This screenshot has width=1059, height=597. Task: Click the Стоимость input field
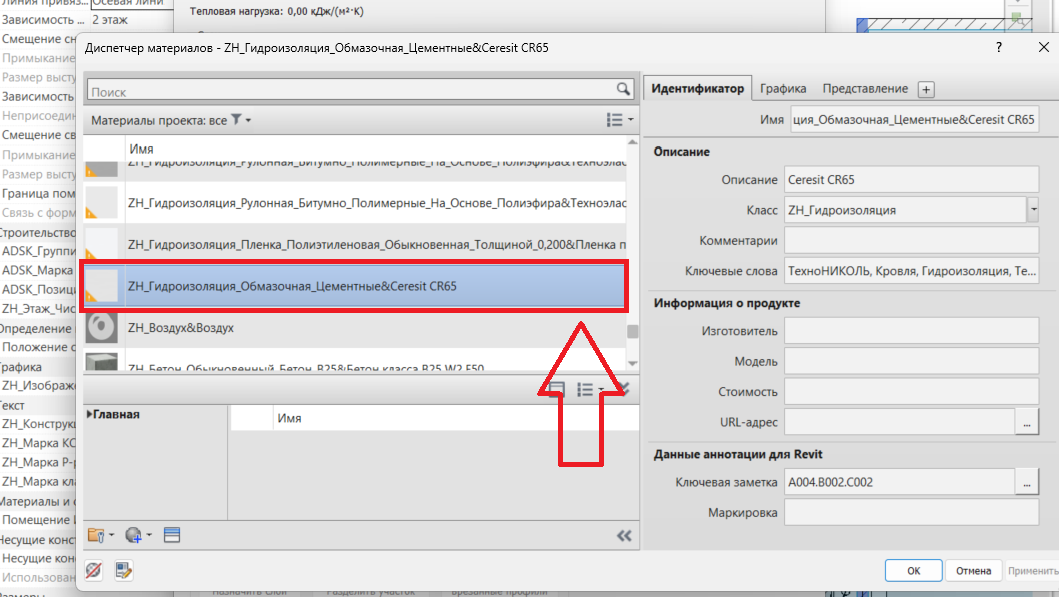(911, 392)
